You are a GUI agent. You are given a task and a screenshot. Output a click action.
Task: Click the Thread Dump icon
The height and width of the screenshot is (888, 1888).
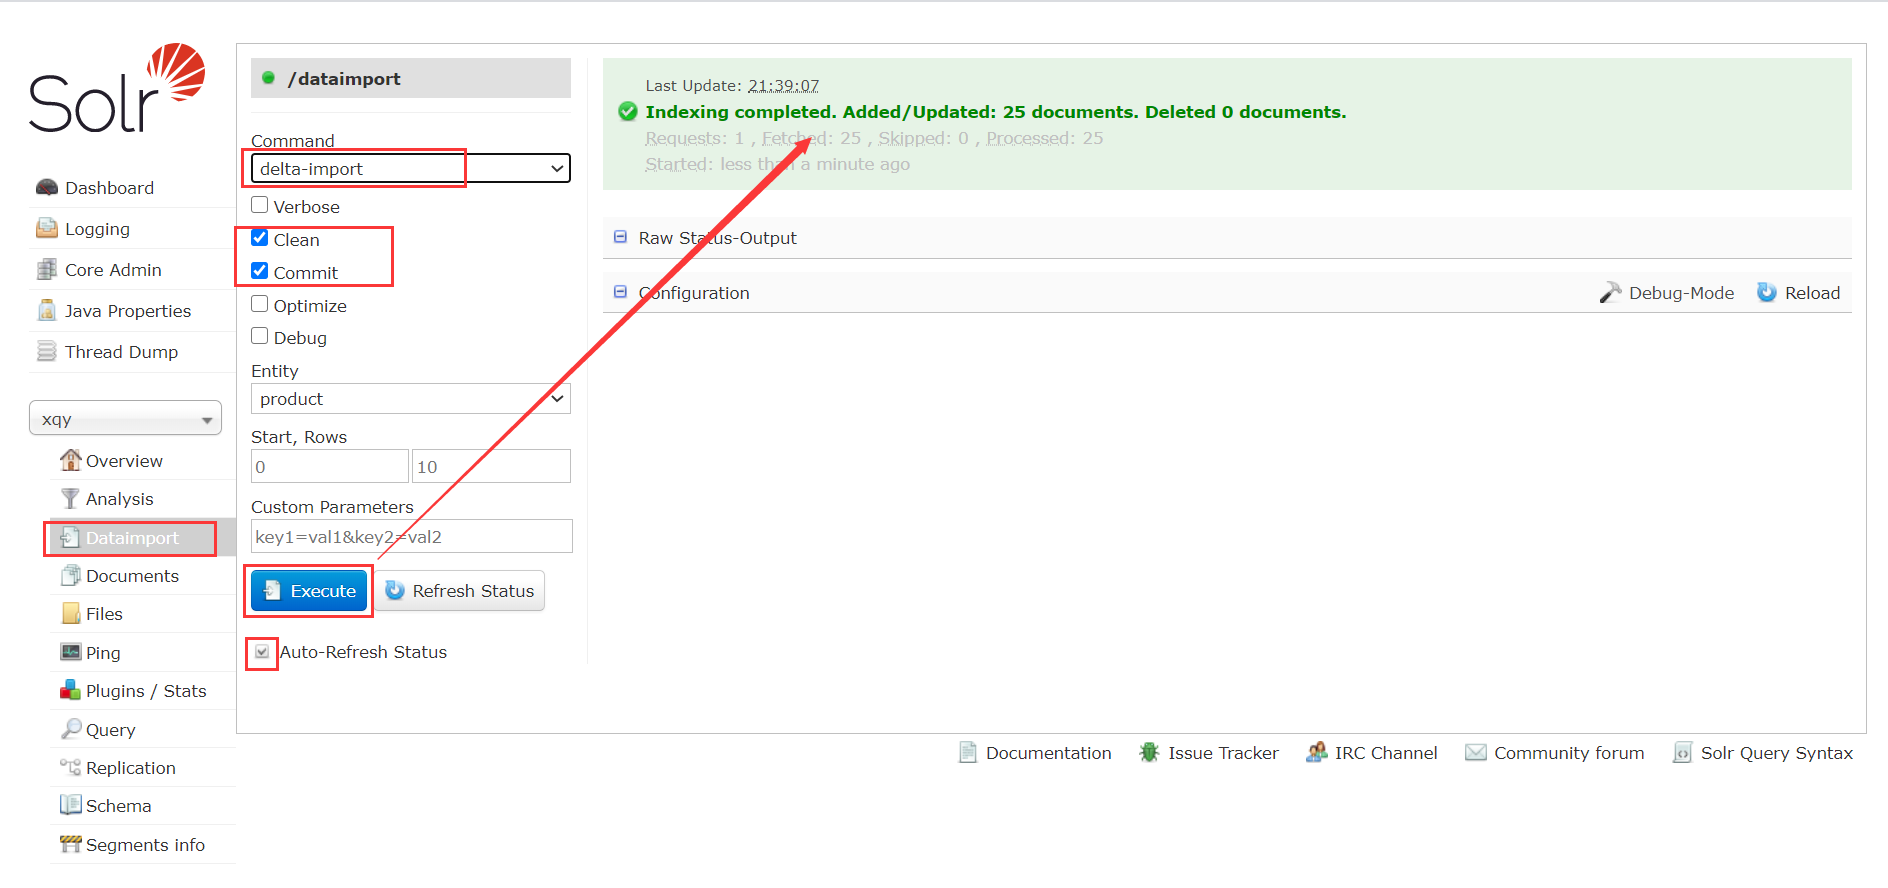(46, 351)
